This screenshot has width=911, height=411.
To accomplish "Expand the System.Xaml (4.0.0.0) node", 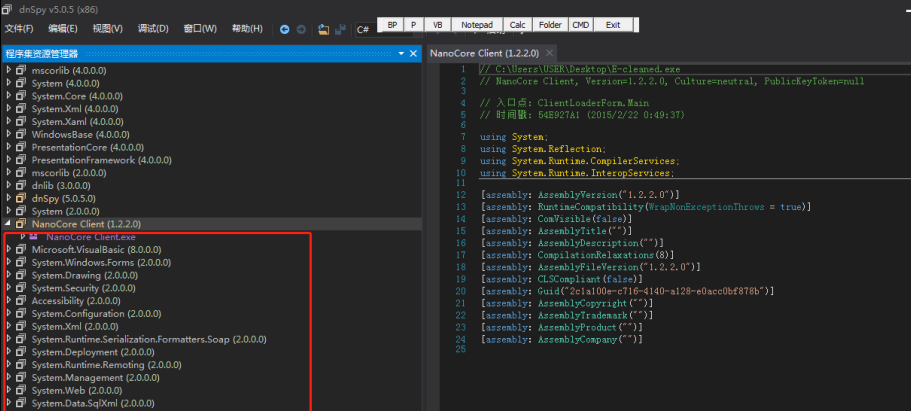I will pyautogui.click(x=9, y=121).
